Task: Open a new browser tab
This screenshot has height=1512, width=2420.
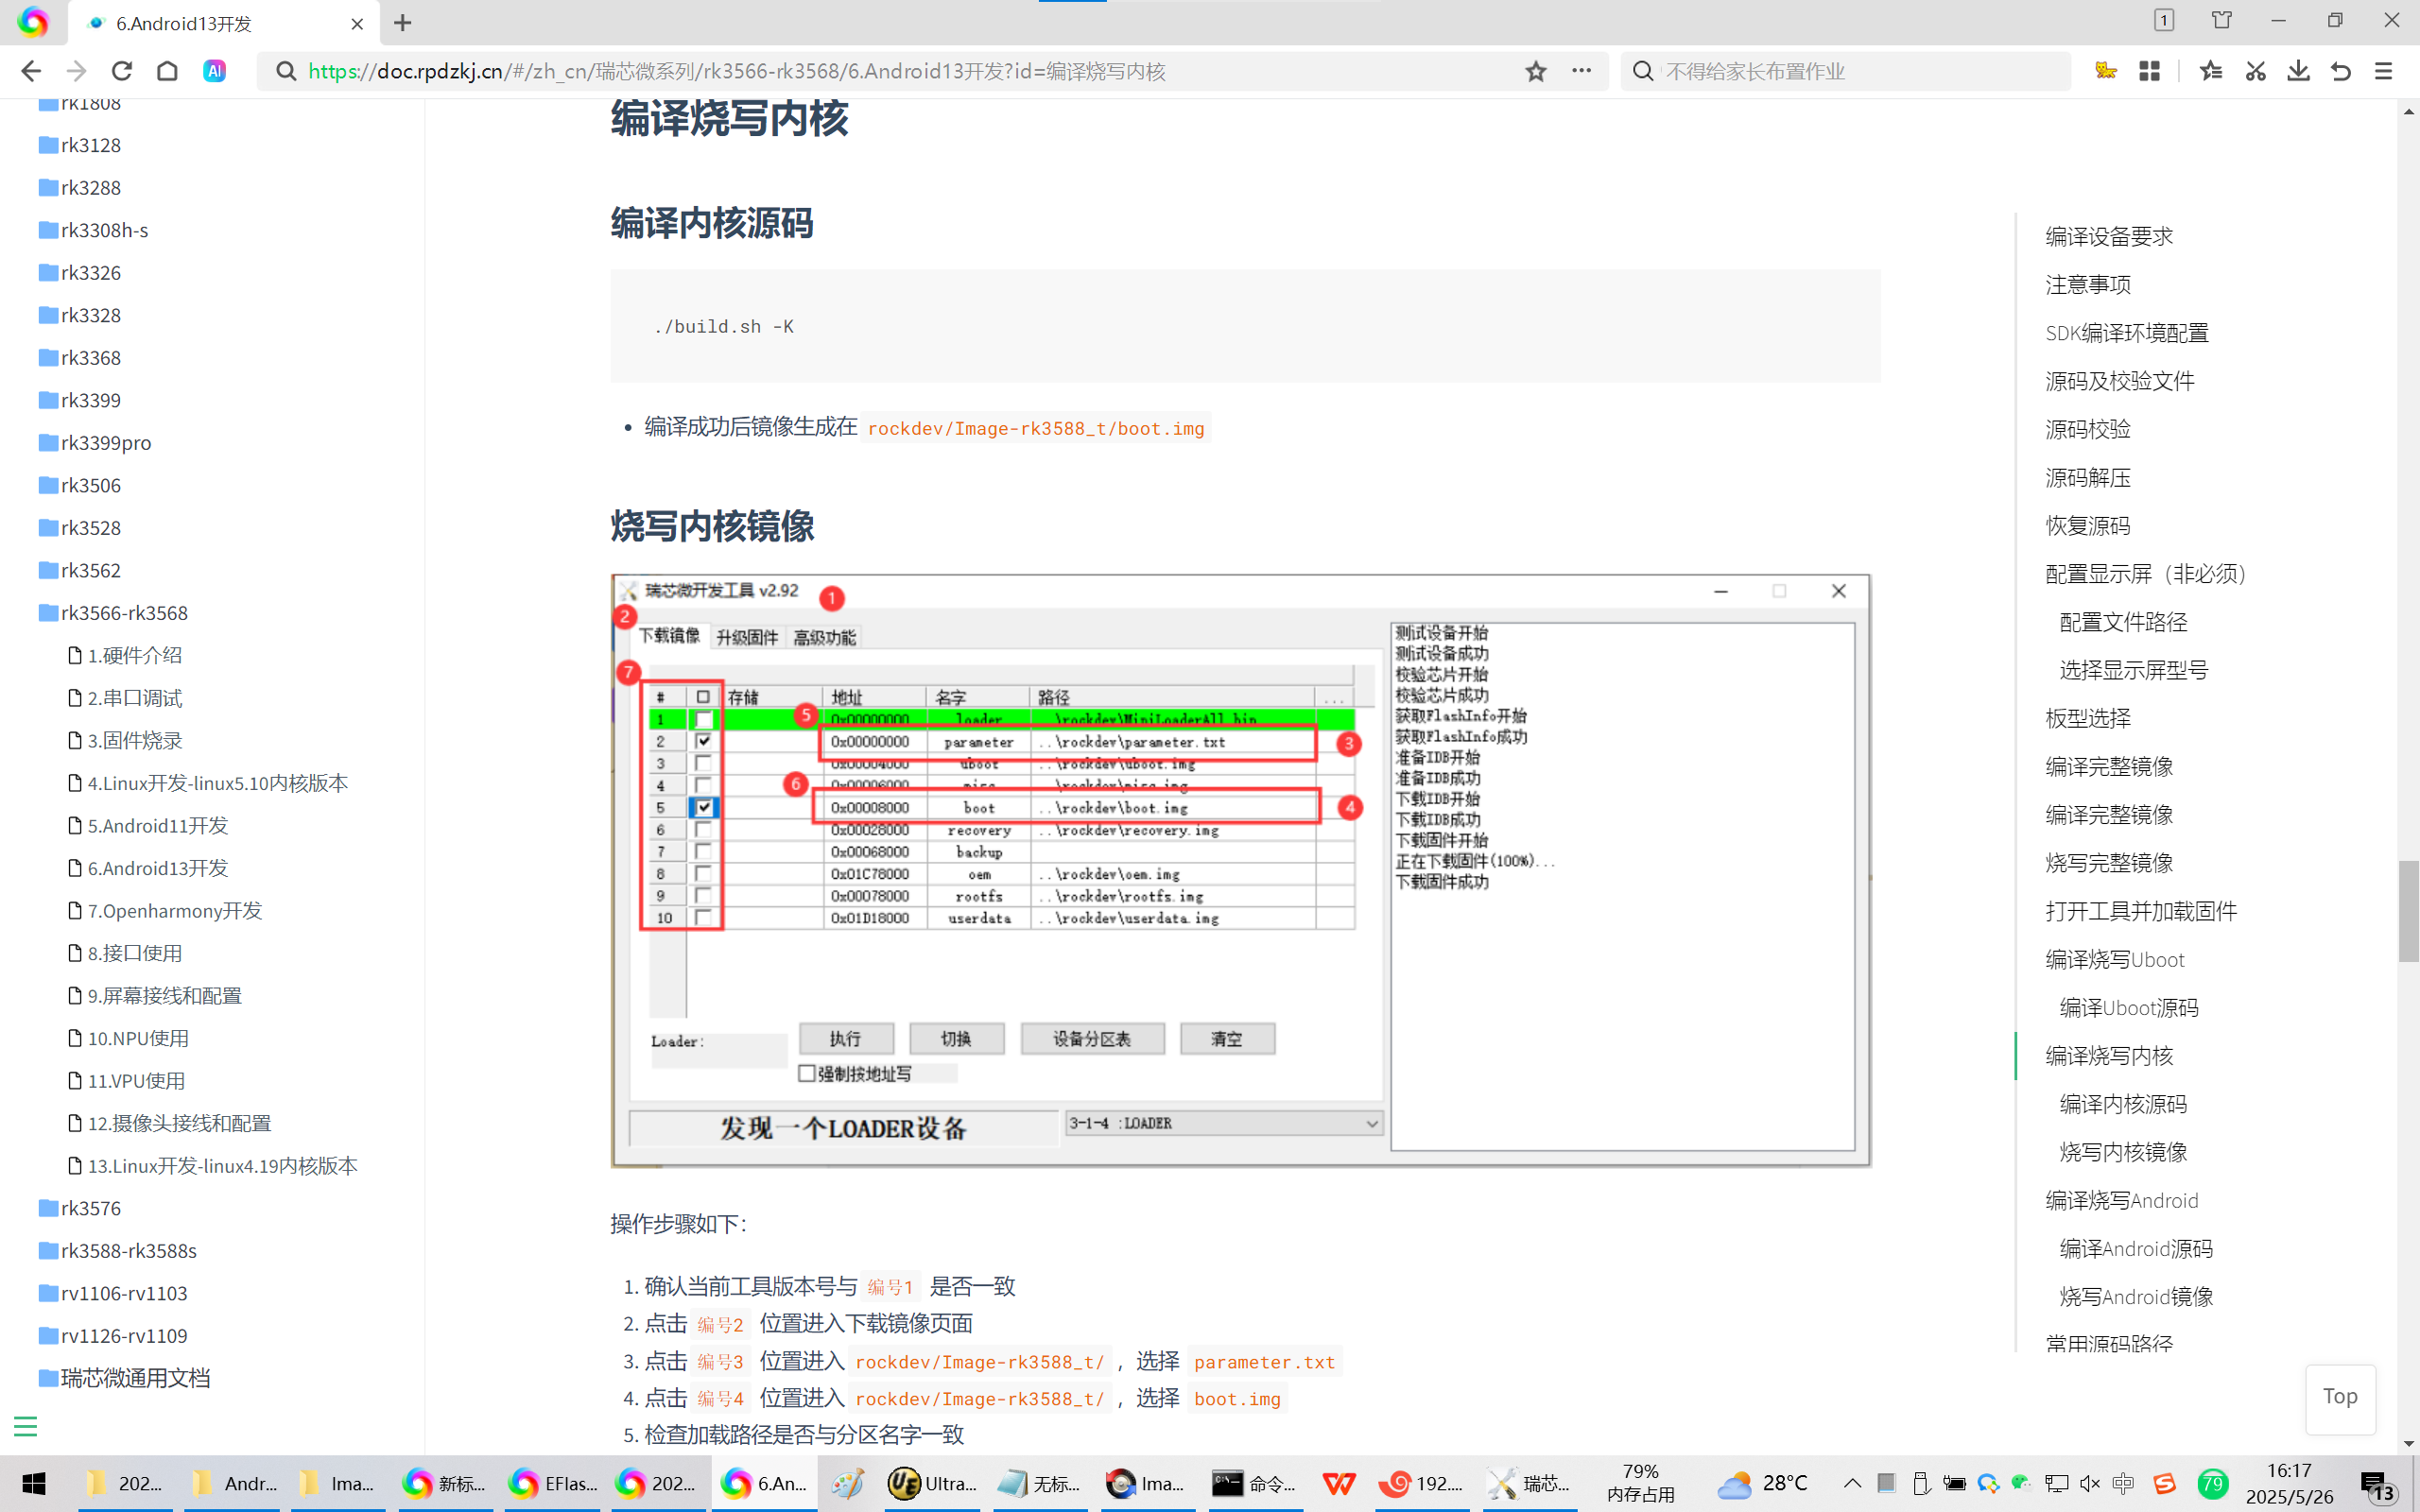Action: click(403, 23)
